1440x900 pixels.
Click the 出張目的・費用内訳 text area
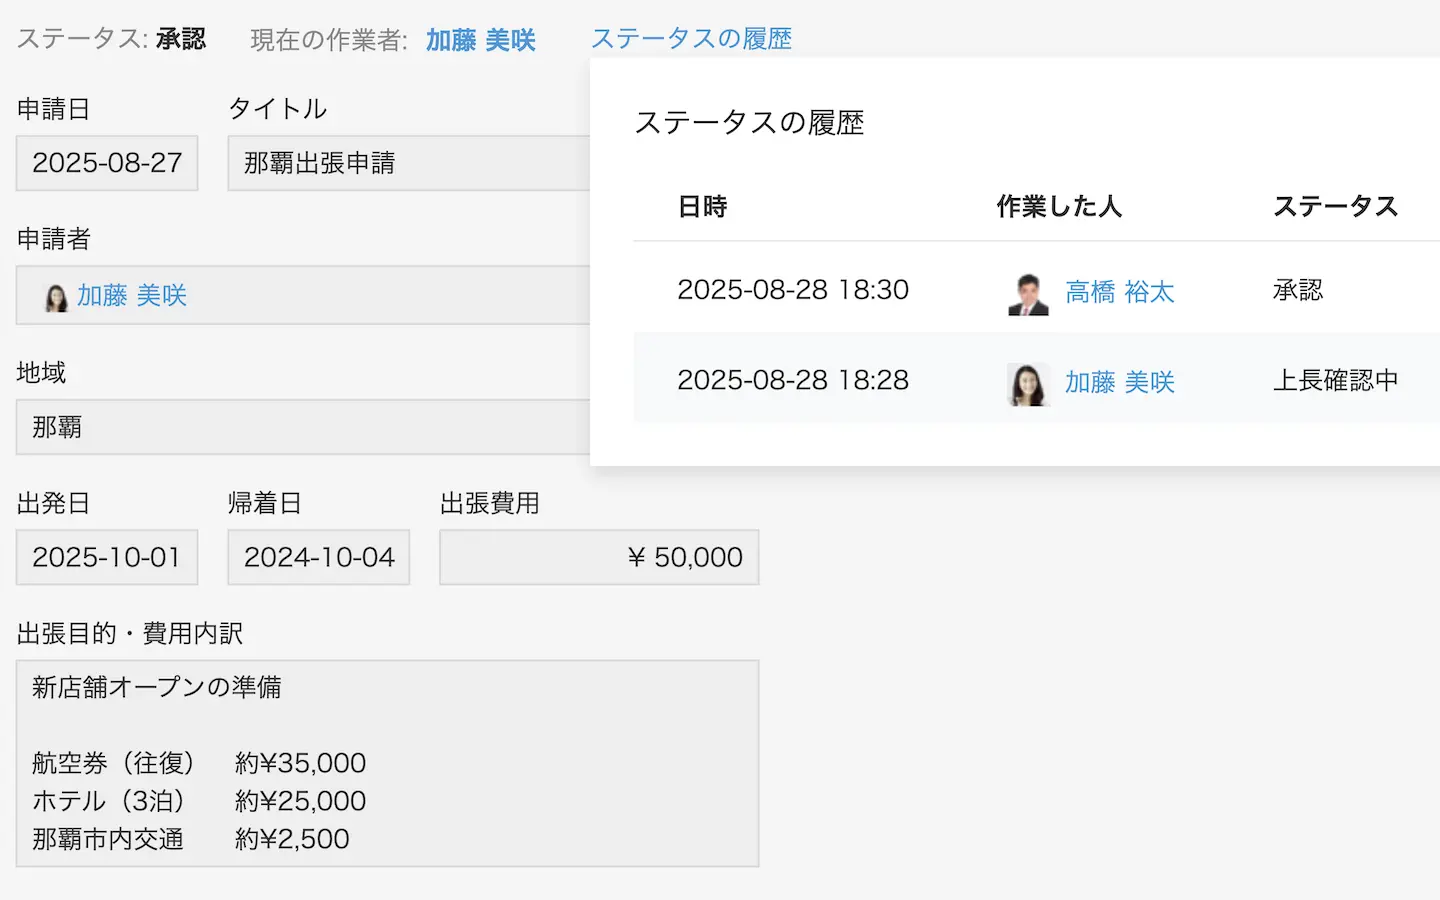point(387,763)
